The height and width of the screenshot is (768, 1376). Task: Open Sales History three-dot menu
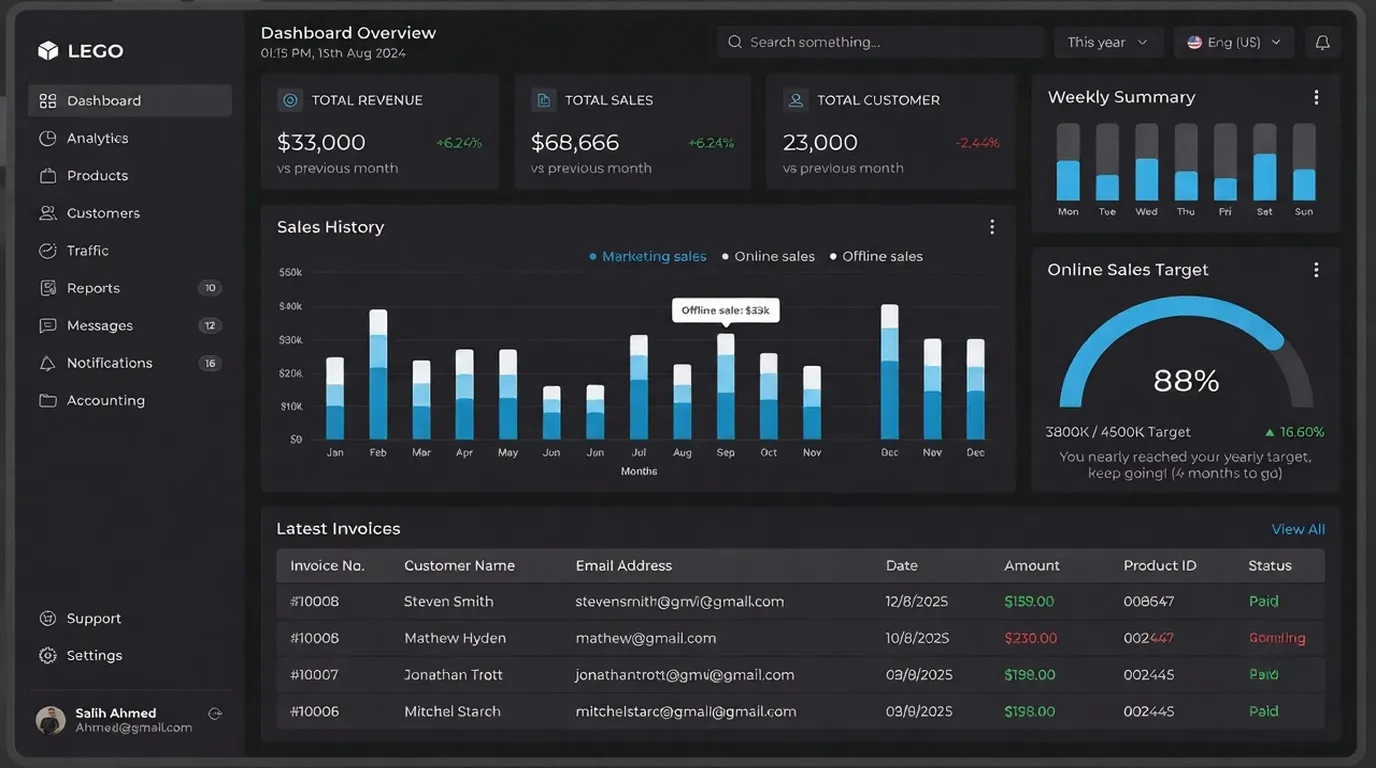(992, 227)
